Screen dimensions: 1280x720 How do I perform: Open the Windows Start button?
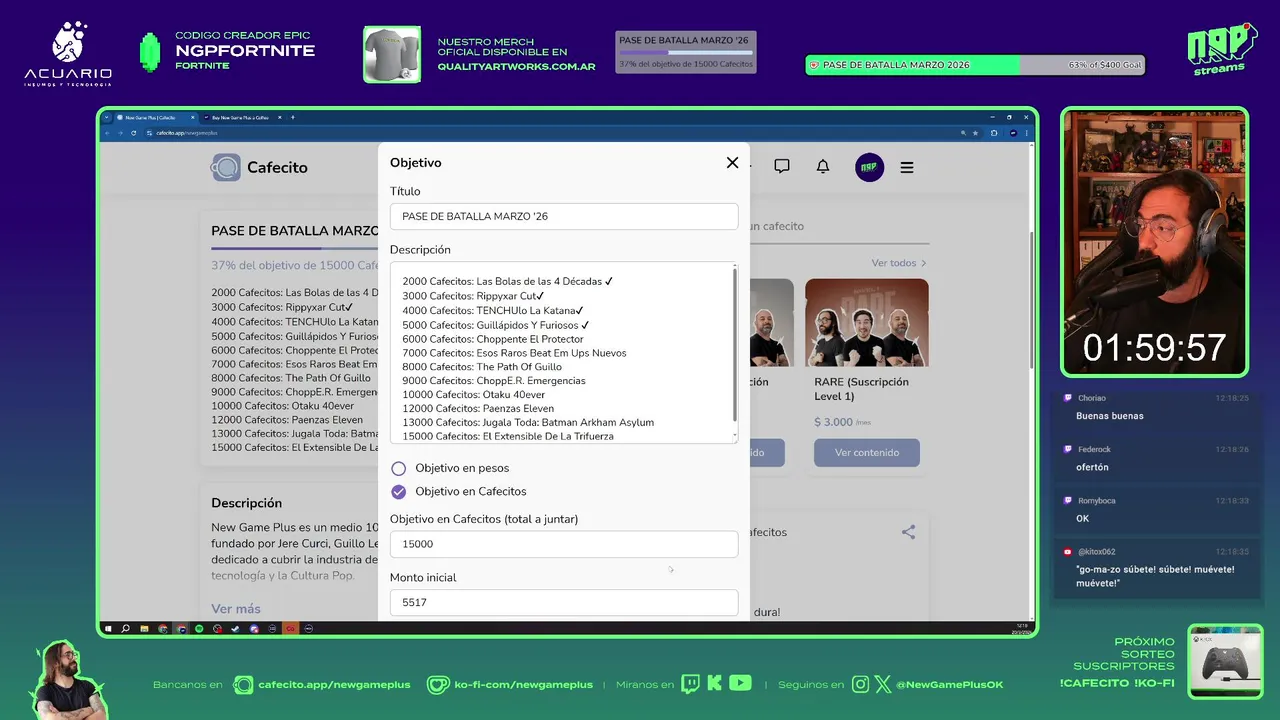pyautogui.click(x=108, y=629)
